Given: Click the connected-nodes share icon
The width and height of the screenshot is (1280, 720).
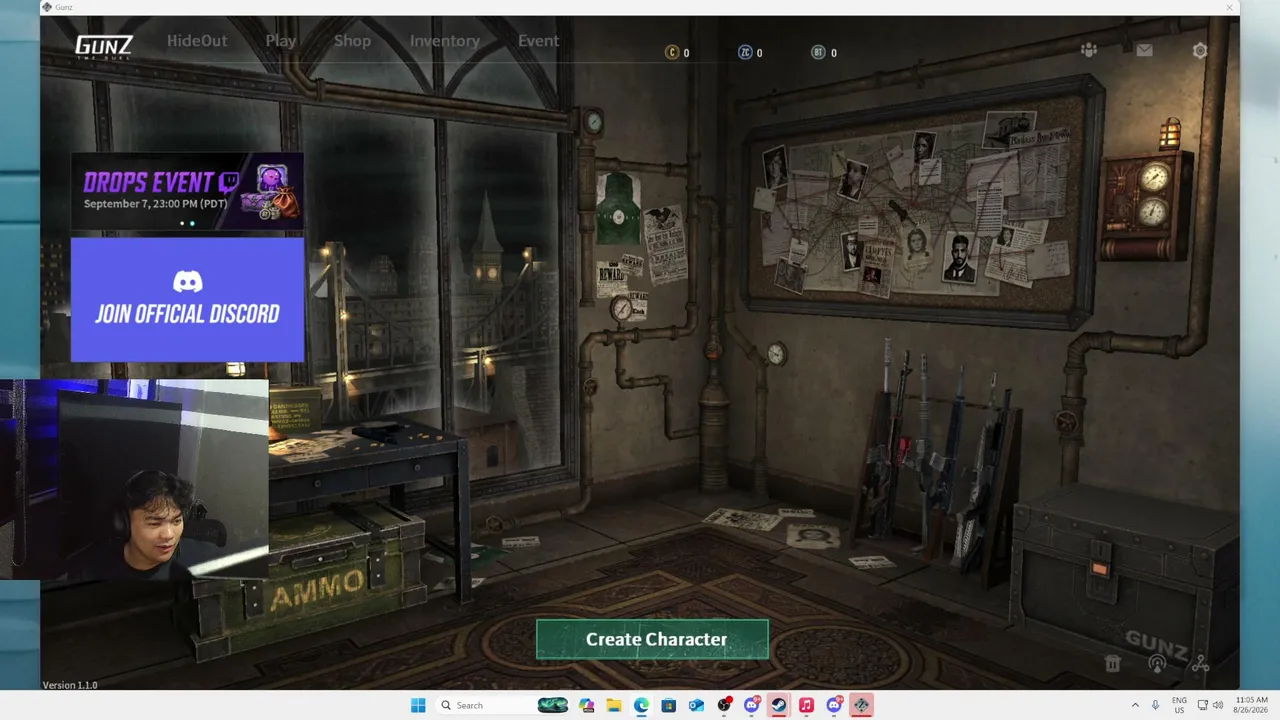Looking at the screenshot, I should point(1201,663).
